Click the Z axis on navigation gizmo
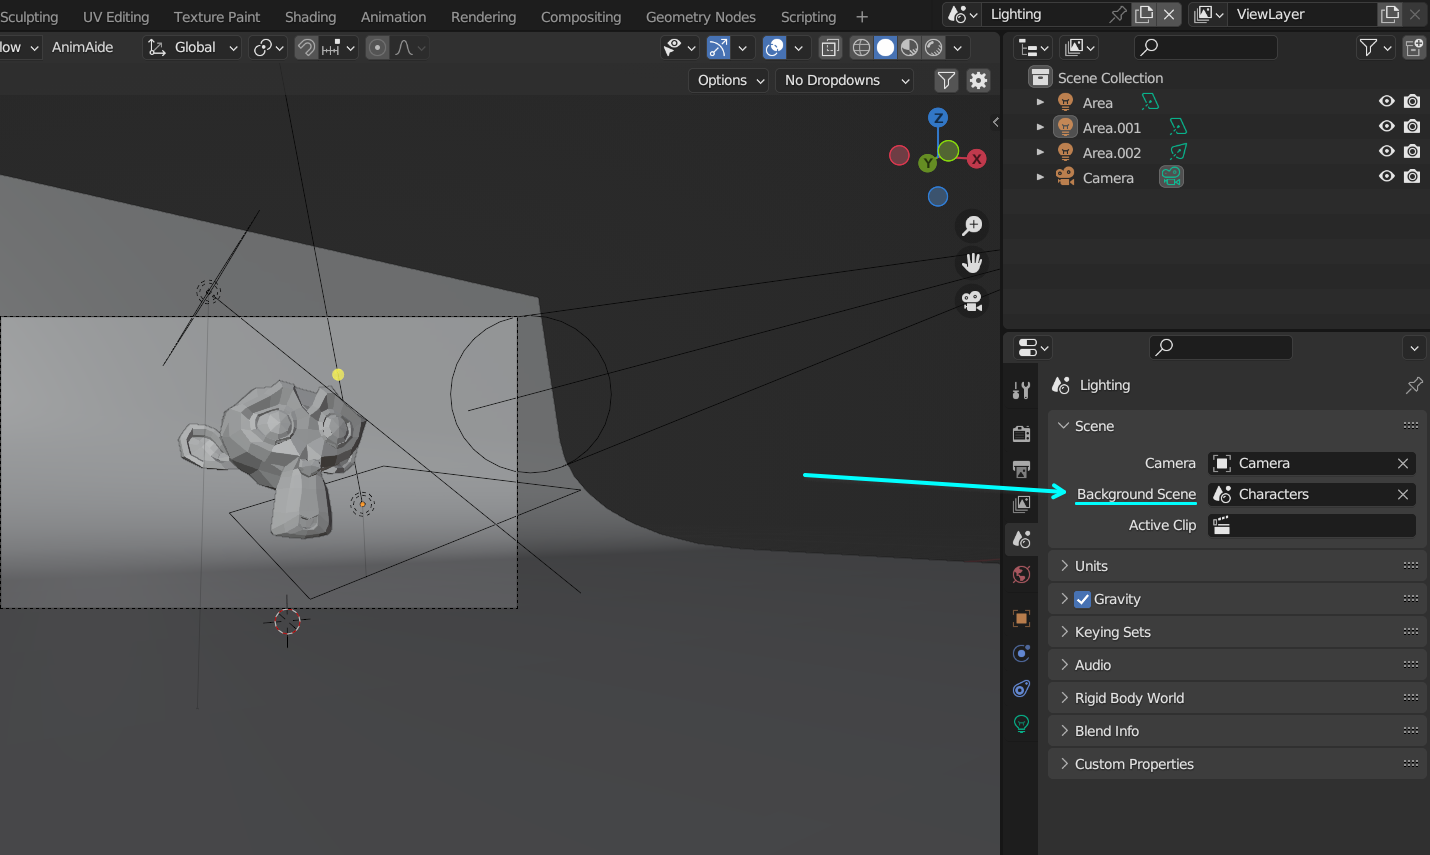 [x=938, y=118]
